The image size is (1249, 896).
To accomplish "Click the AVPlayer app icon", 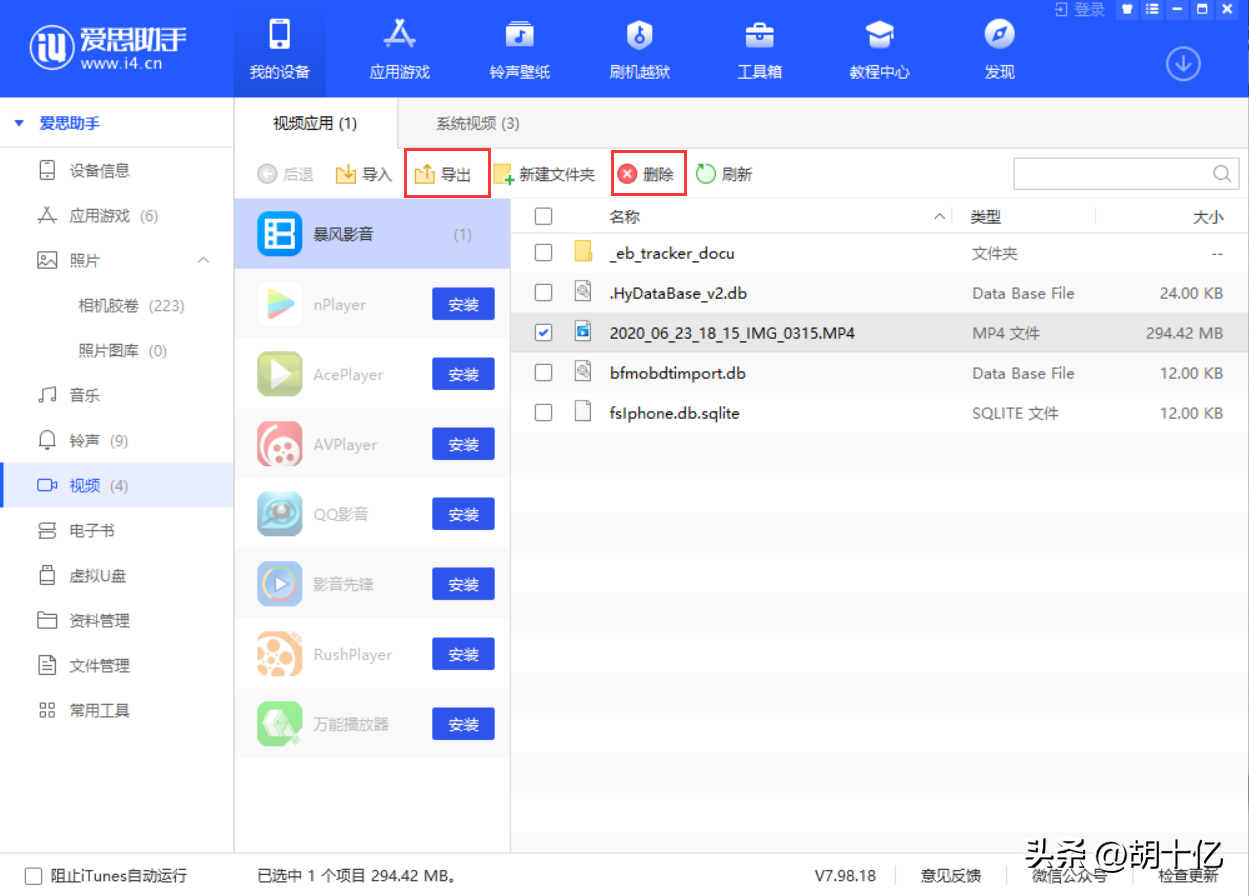I will pos(279,444).
